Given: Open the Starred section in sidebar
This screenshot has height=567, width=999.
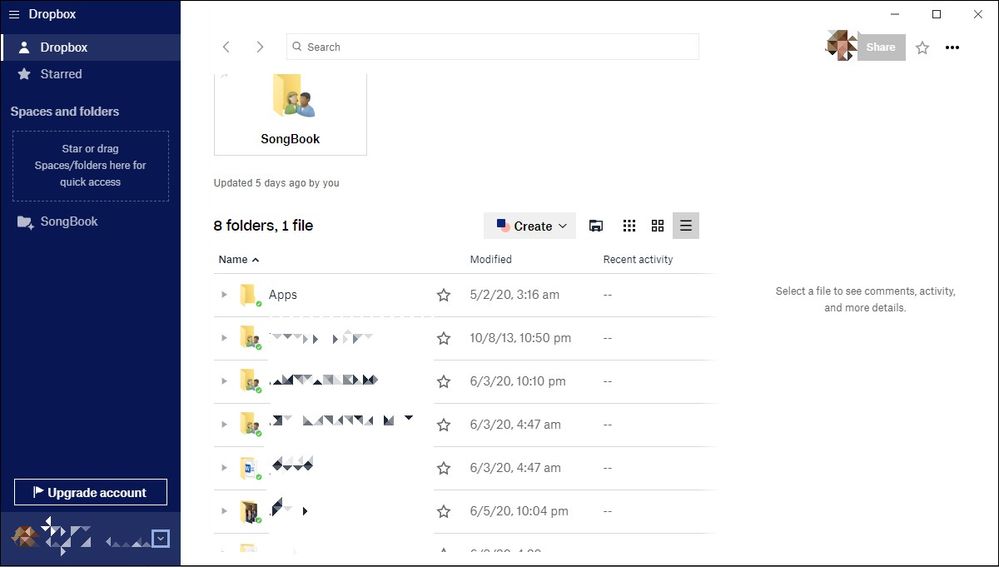Looking at the screenshot, I should [91, 74].
